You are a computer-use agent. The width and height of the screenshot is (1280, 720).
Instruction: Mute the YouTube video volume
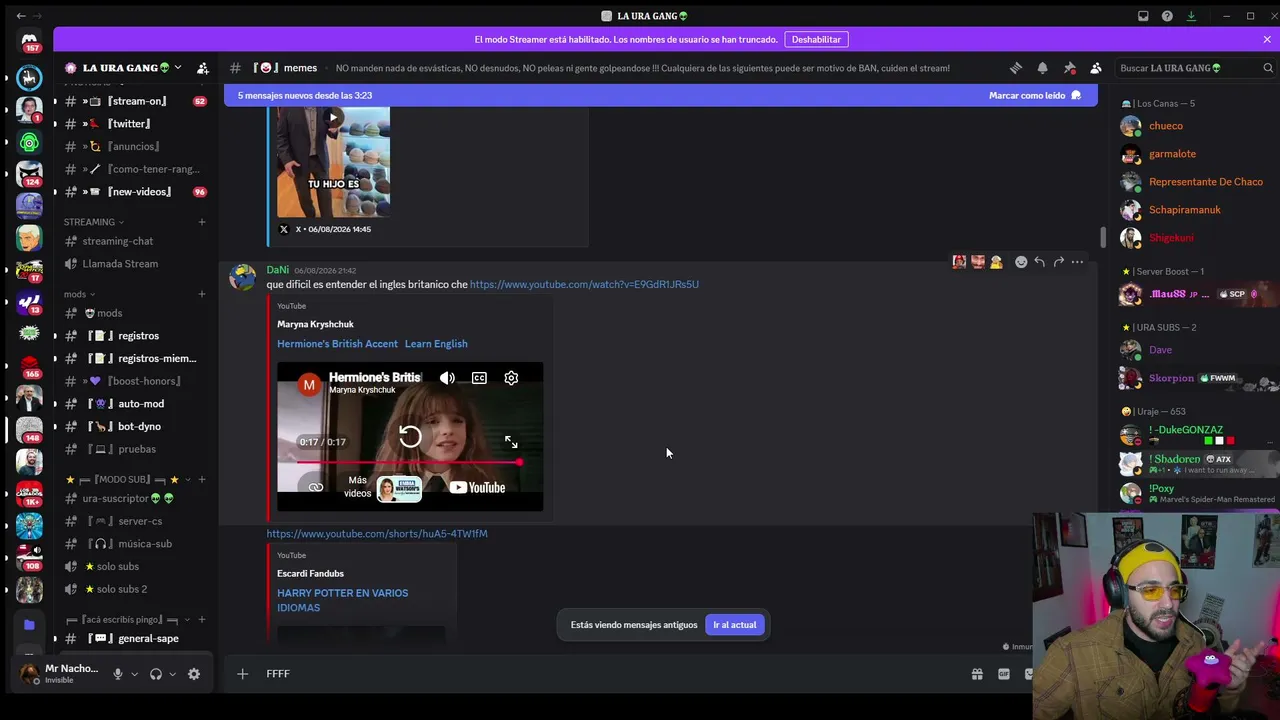[447, 378]
